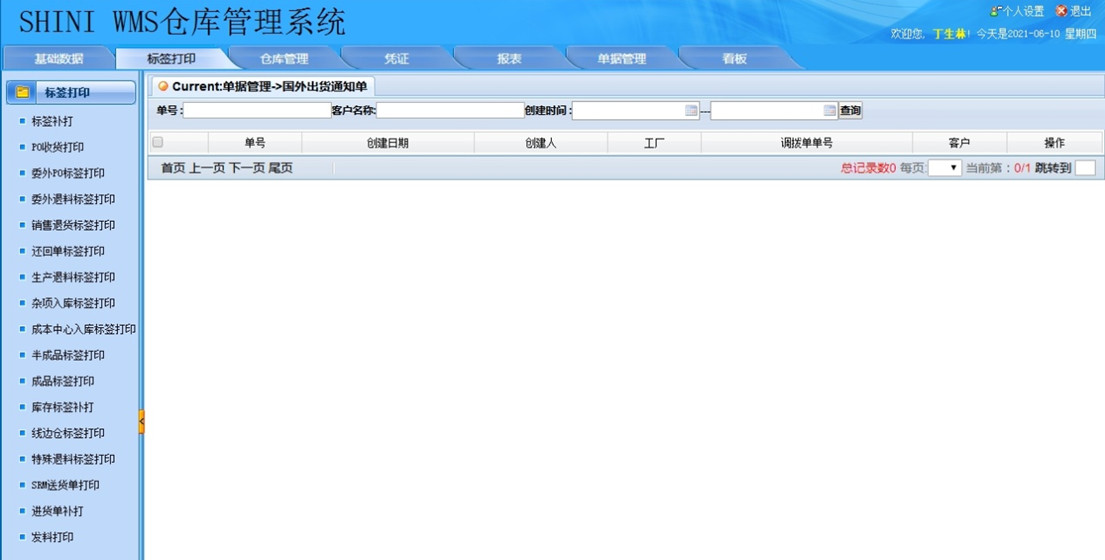Click the 单号 order number input field
Viewport: 1105px width, 560px height.
(257, 111)
